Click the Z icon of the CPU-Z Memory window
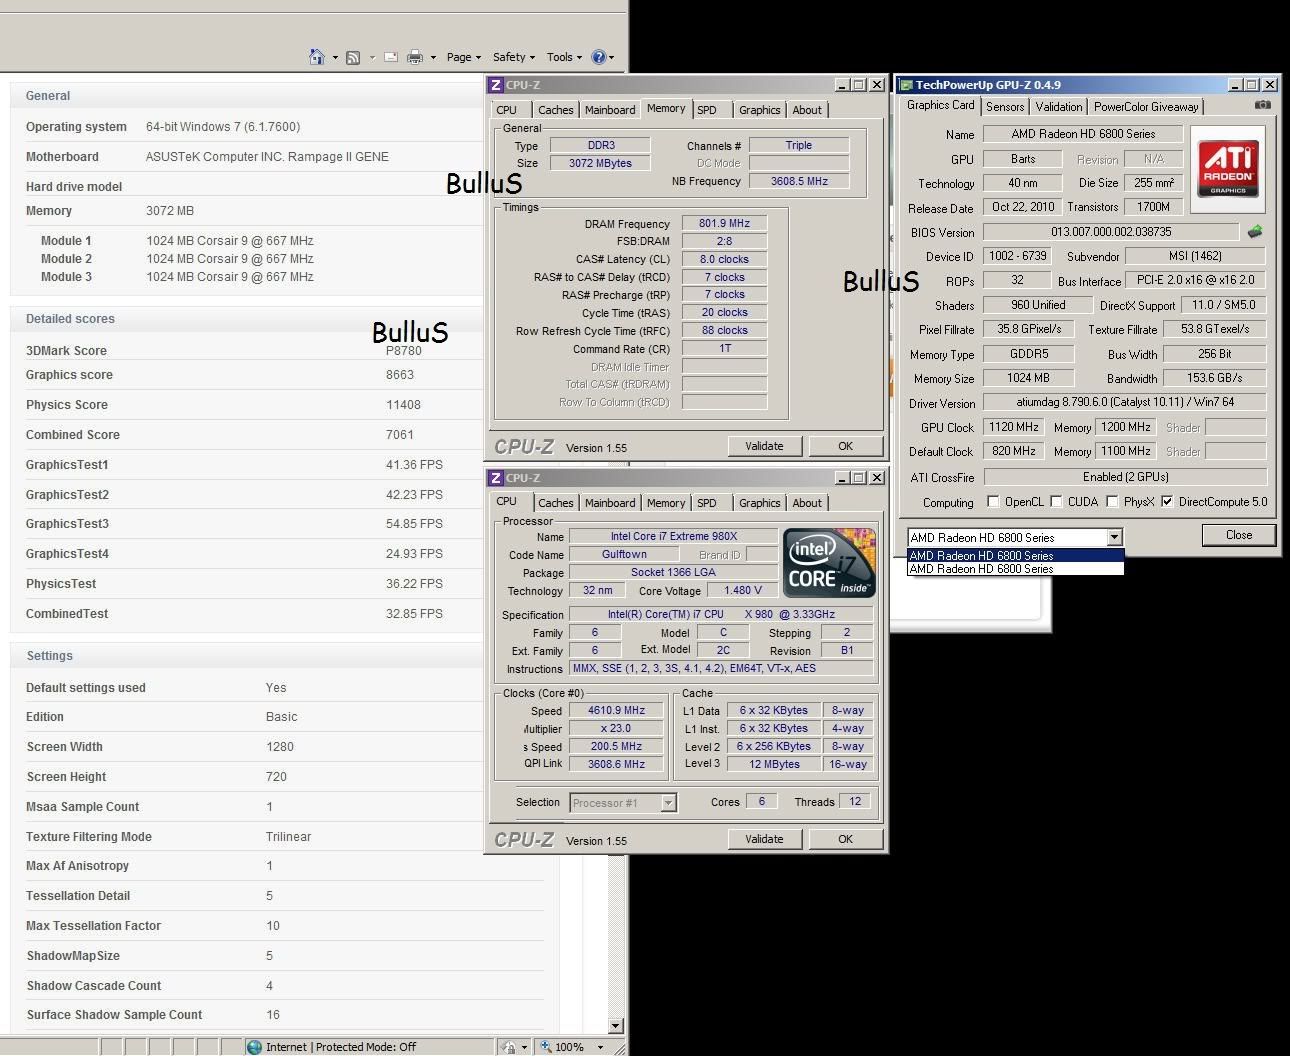The width and height of the screenshot is (1290, 1056). coord(495,85)
